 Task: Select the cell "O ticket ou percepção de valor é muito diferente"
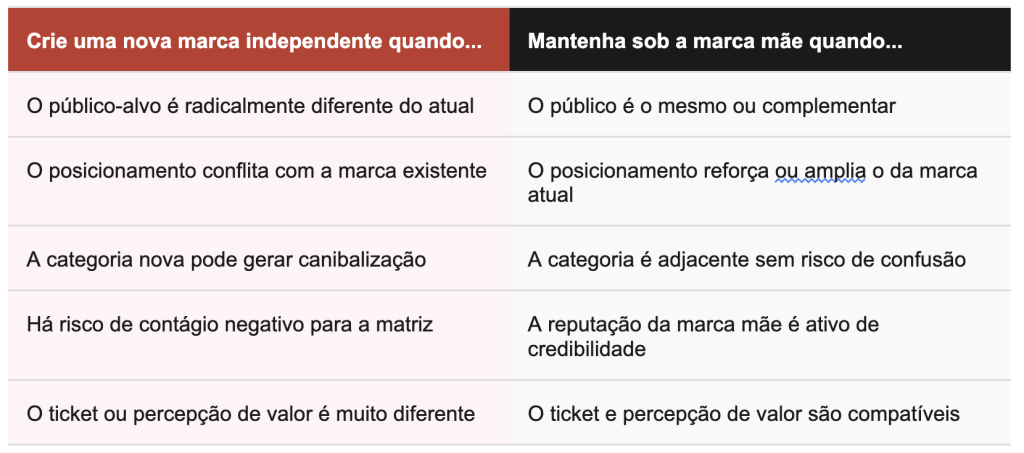[x=250, y=413]
